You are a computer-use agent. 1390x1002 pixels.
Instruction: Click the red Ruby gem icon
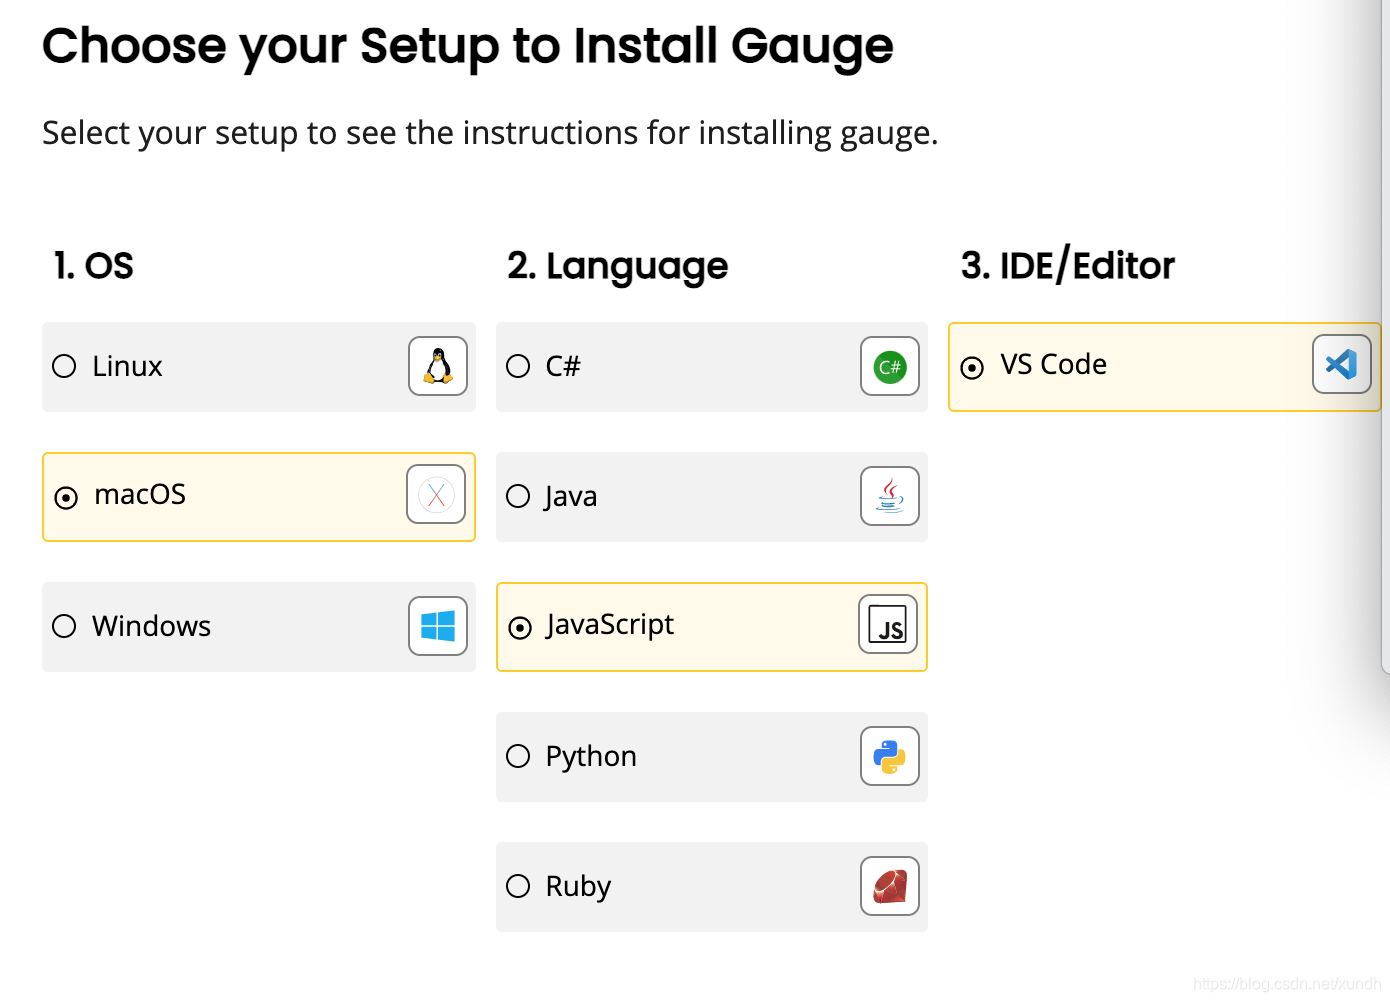(x=890, y=886)
